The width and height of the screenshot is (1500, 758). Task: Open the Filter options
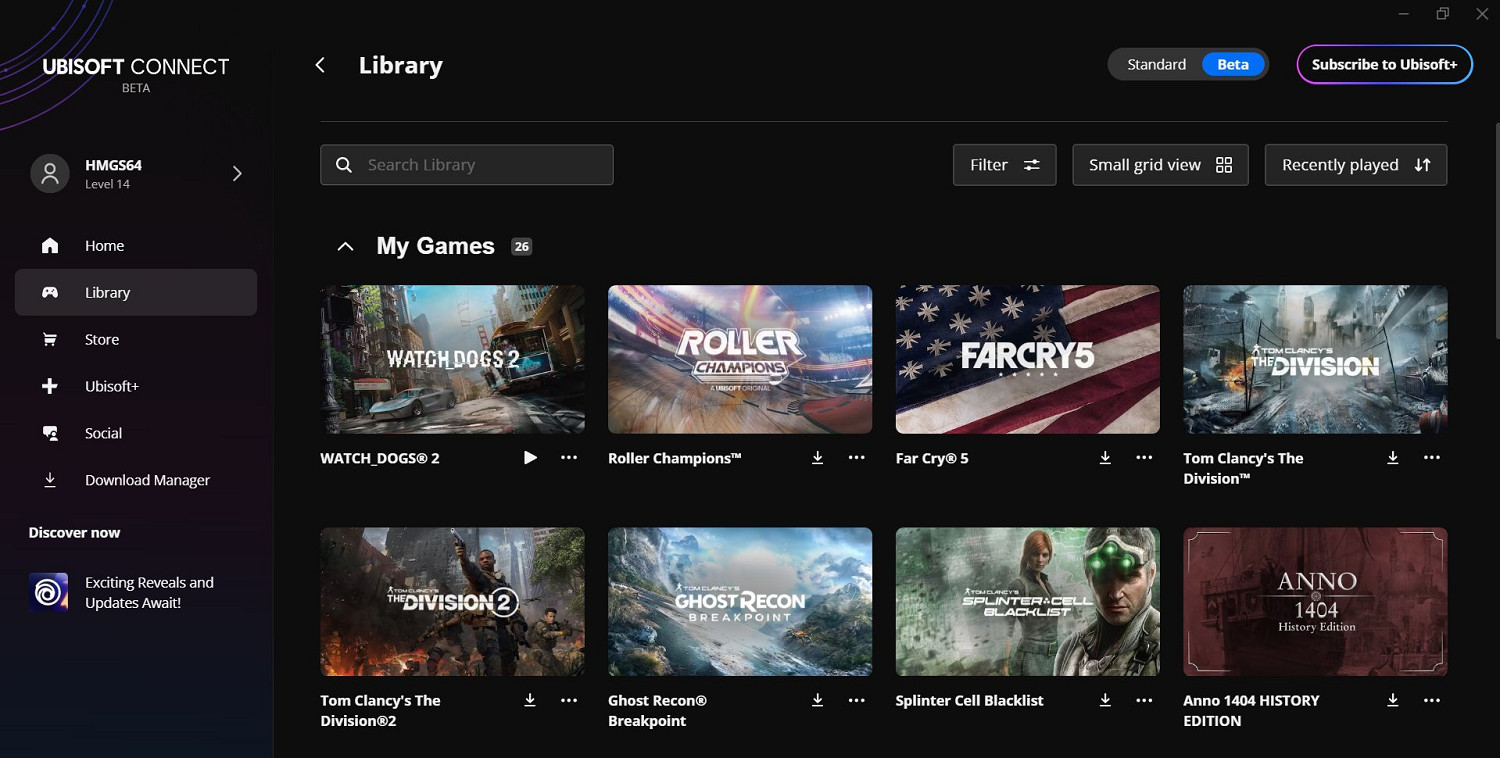[x=1004, y=164]
